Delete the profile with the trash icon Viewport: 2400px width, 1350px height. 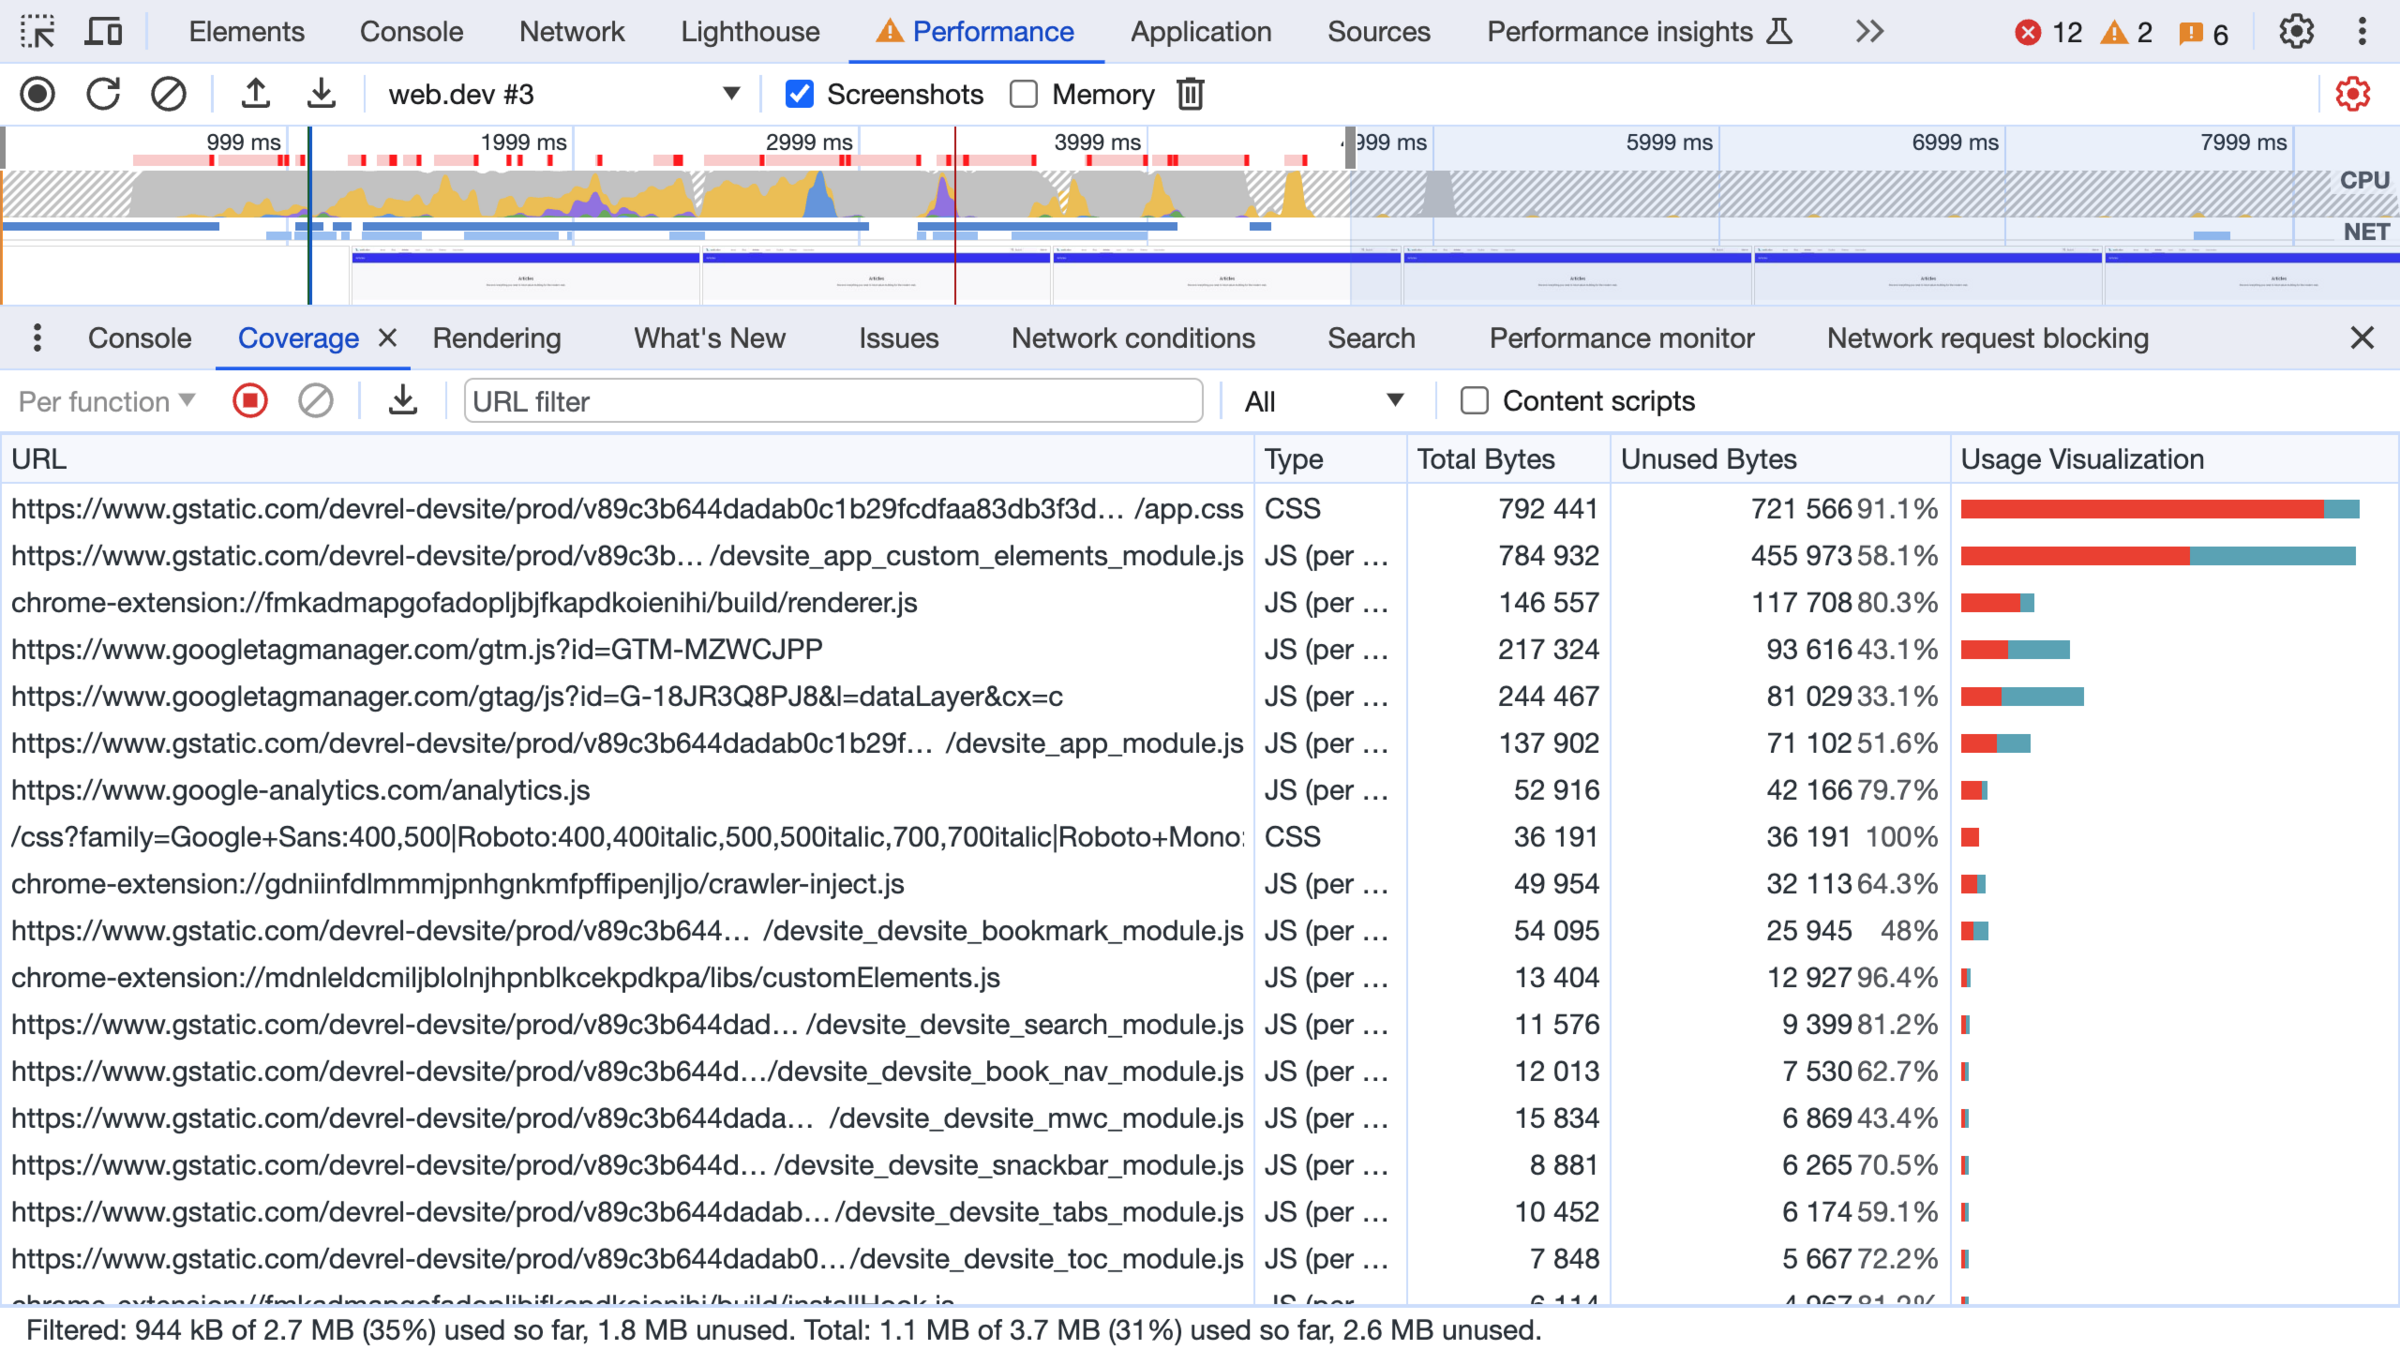pyautogui.click(x=1190, y=94)
